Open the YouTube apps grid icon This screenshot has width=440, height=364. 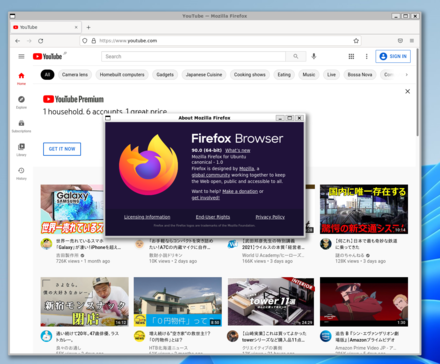click(x=351, y=56)
